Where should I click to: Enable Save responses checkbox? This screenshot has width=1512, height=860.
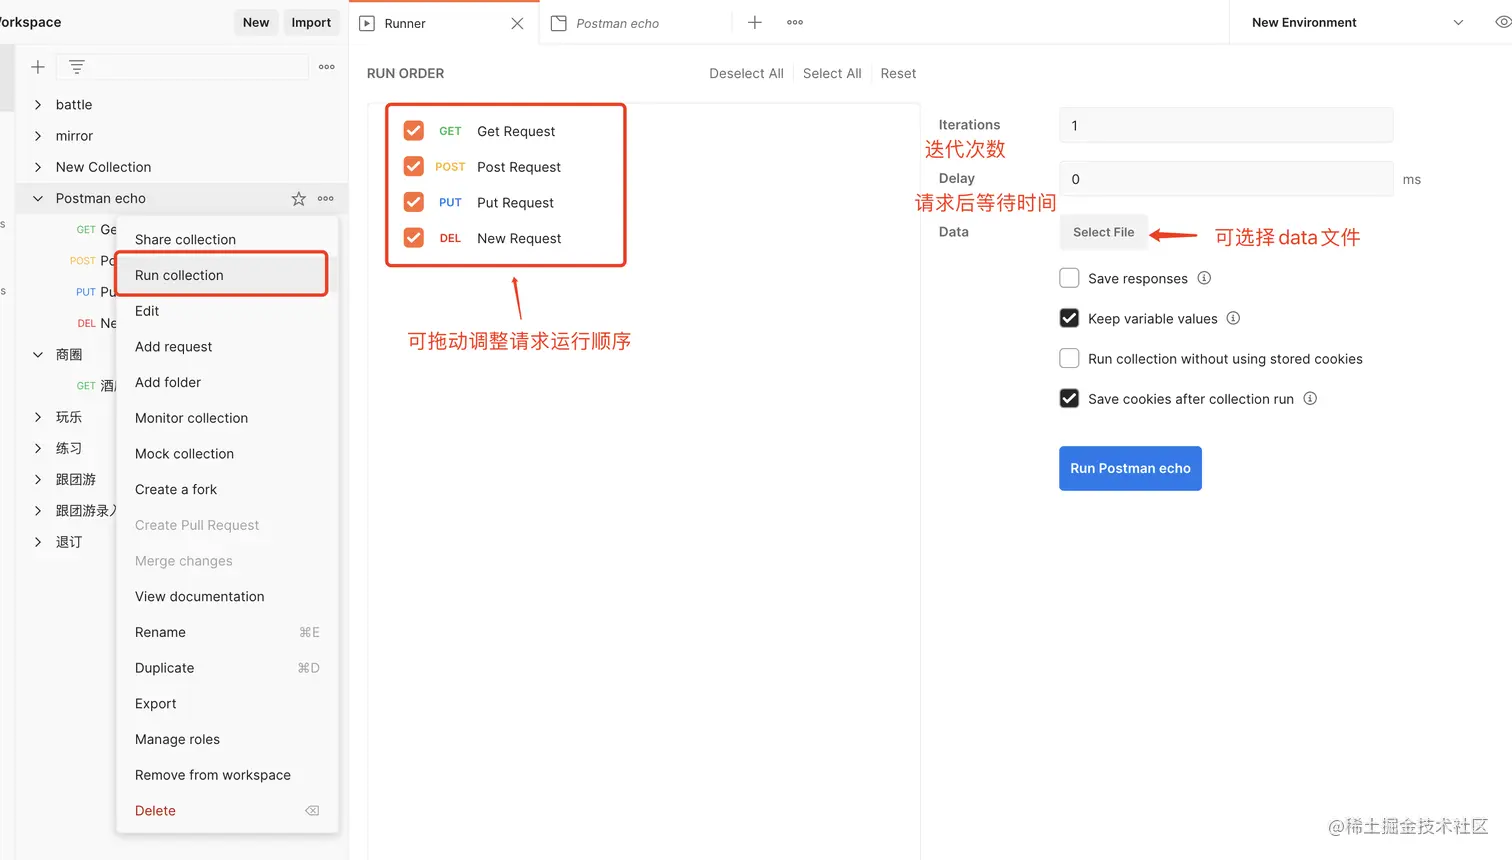pos(1069,278)
